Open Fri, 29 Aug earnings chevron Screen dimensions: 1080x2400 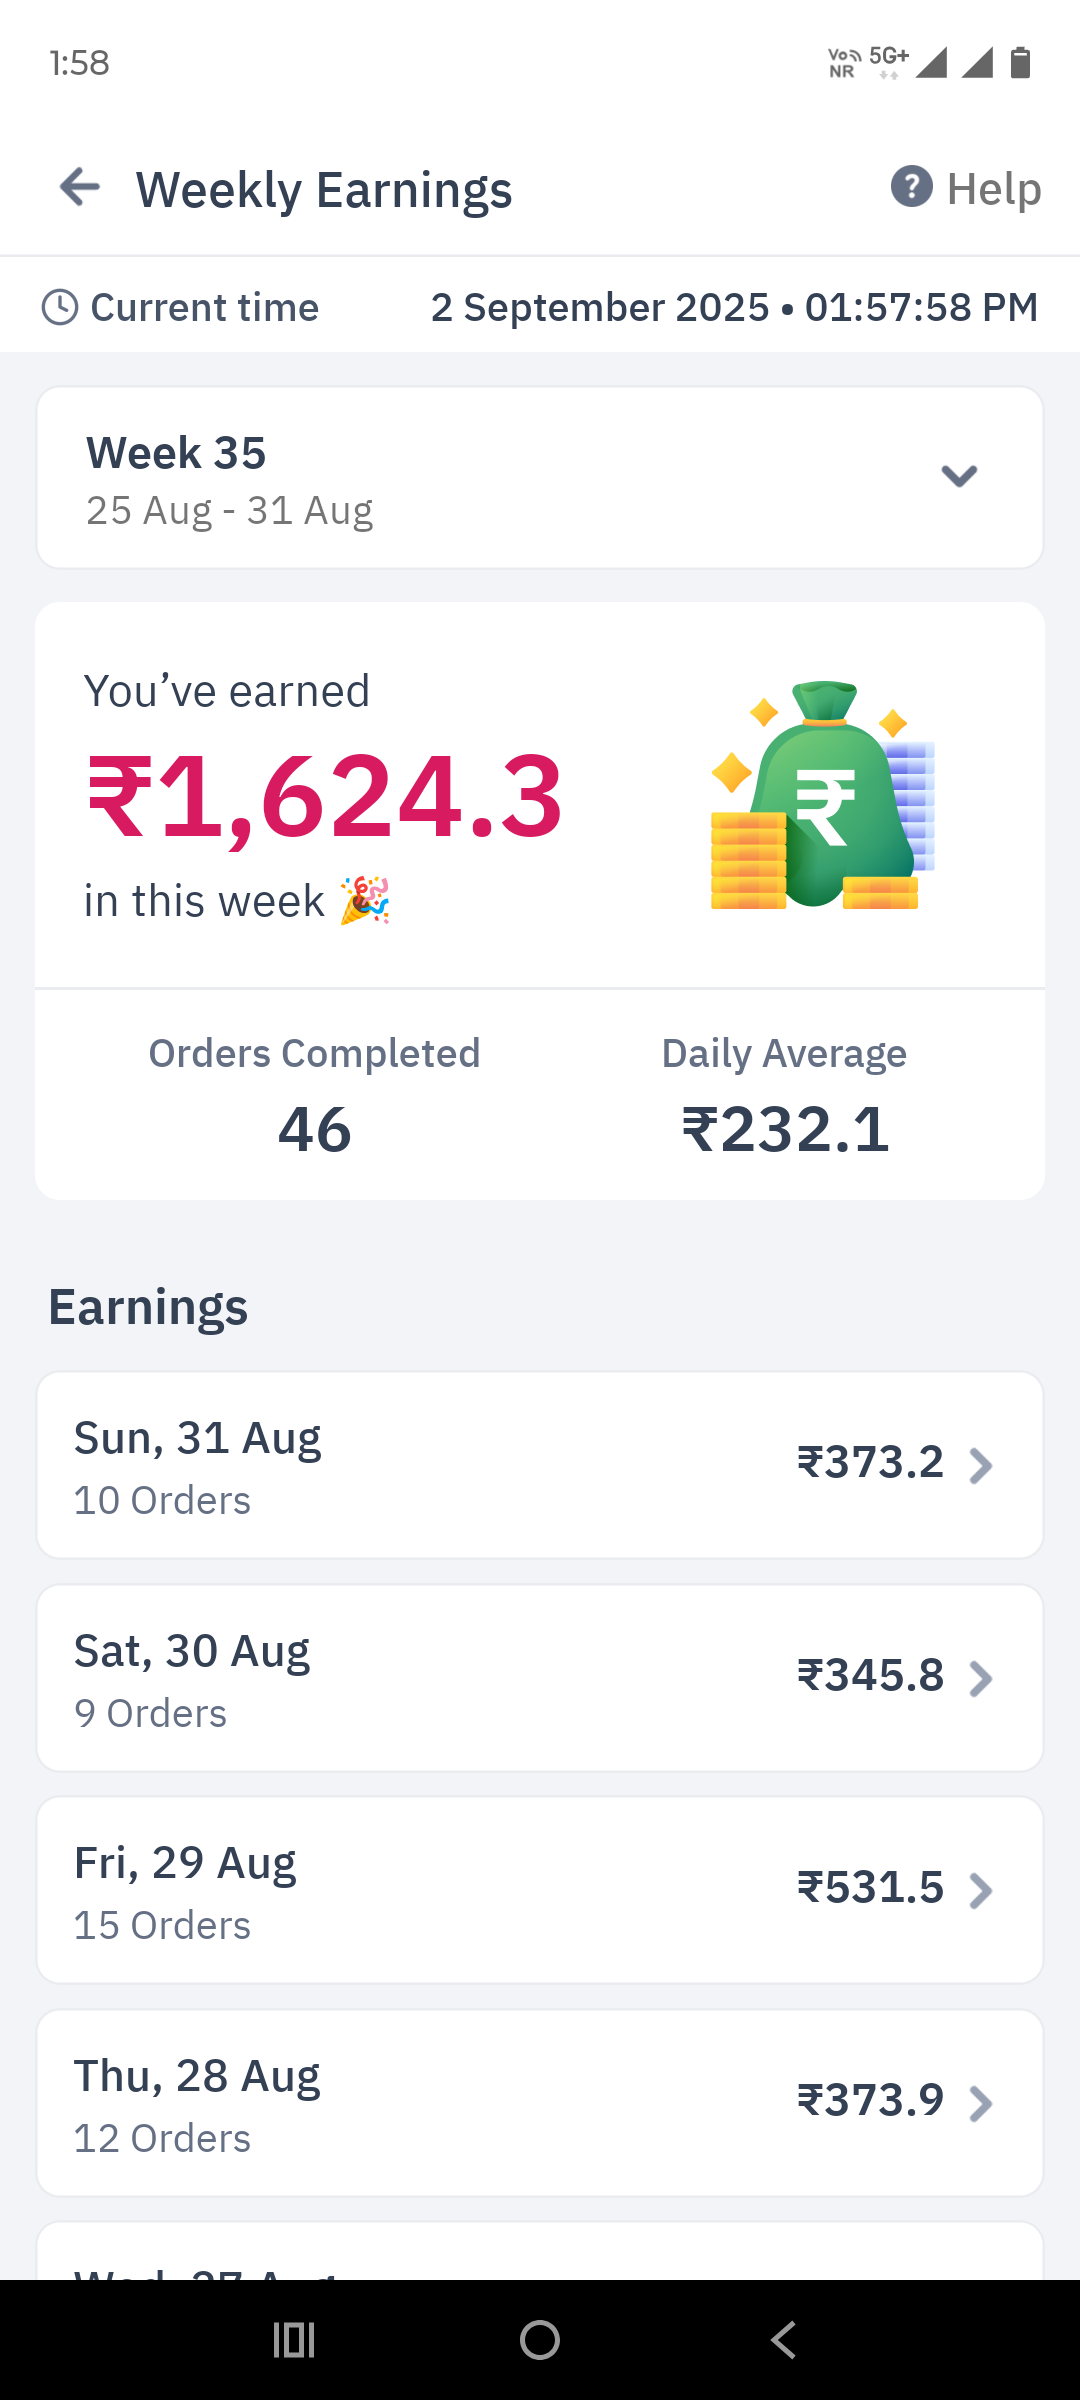981,1890
